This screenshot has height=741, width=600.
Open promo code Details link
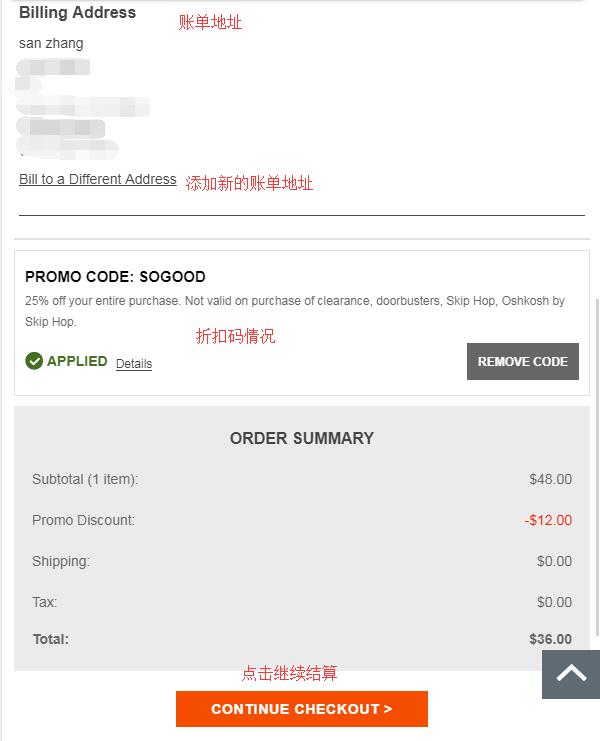(x=134, y=363)
